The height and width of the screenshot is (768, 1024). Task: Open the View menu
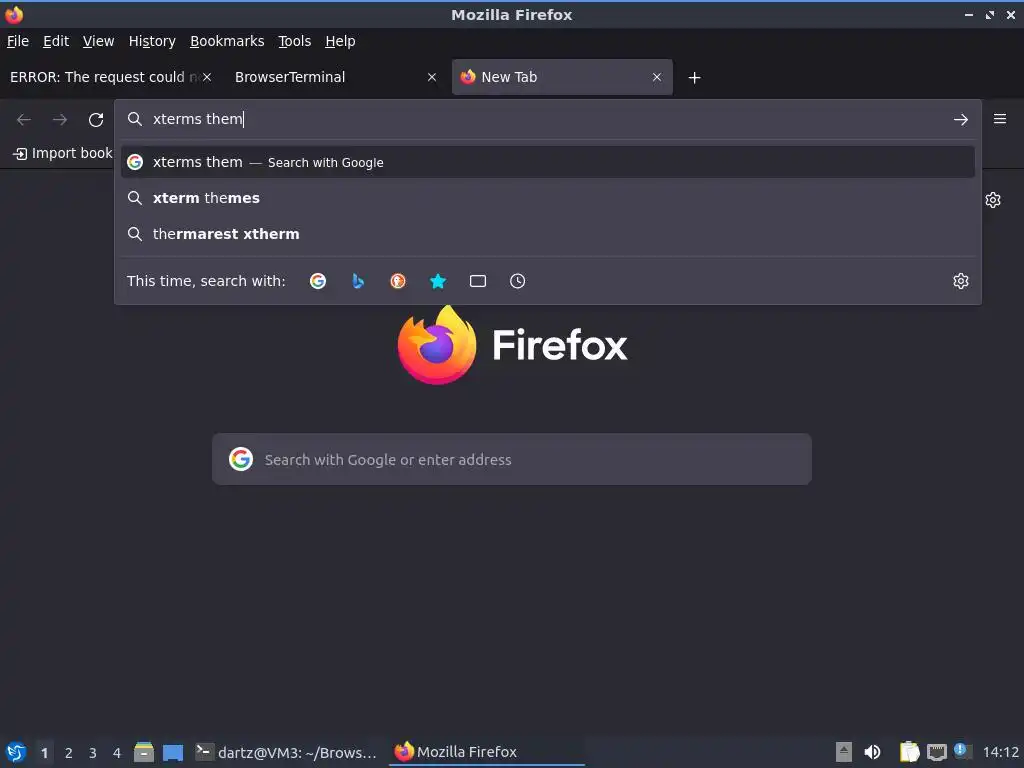(98, 41)
